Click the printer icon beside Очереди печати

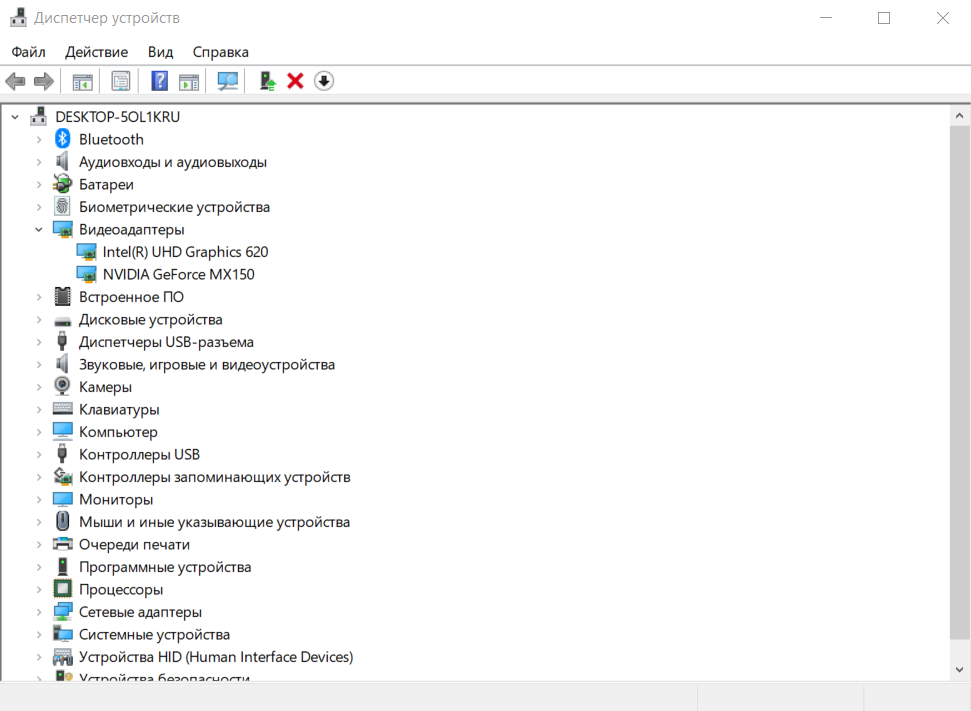coord(63,544)
